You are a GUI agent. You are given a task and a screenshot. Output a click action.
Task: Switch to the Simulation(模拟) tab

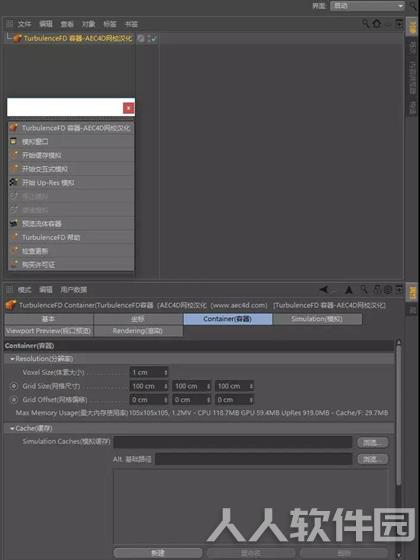[x=317, y=319]
